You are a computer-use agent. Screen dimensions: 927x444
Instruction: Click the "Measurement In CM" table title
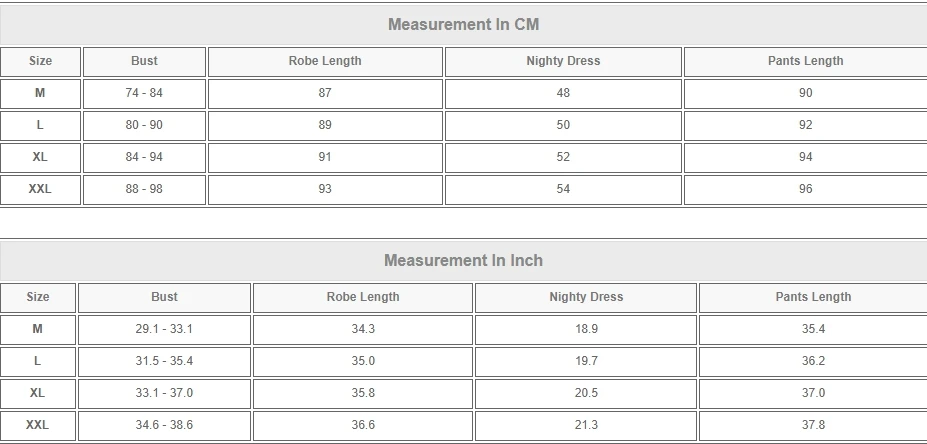coord(463,24)
